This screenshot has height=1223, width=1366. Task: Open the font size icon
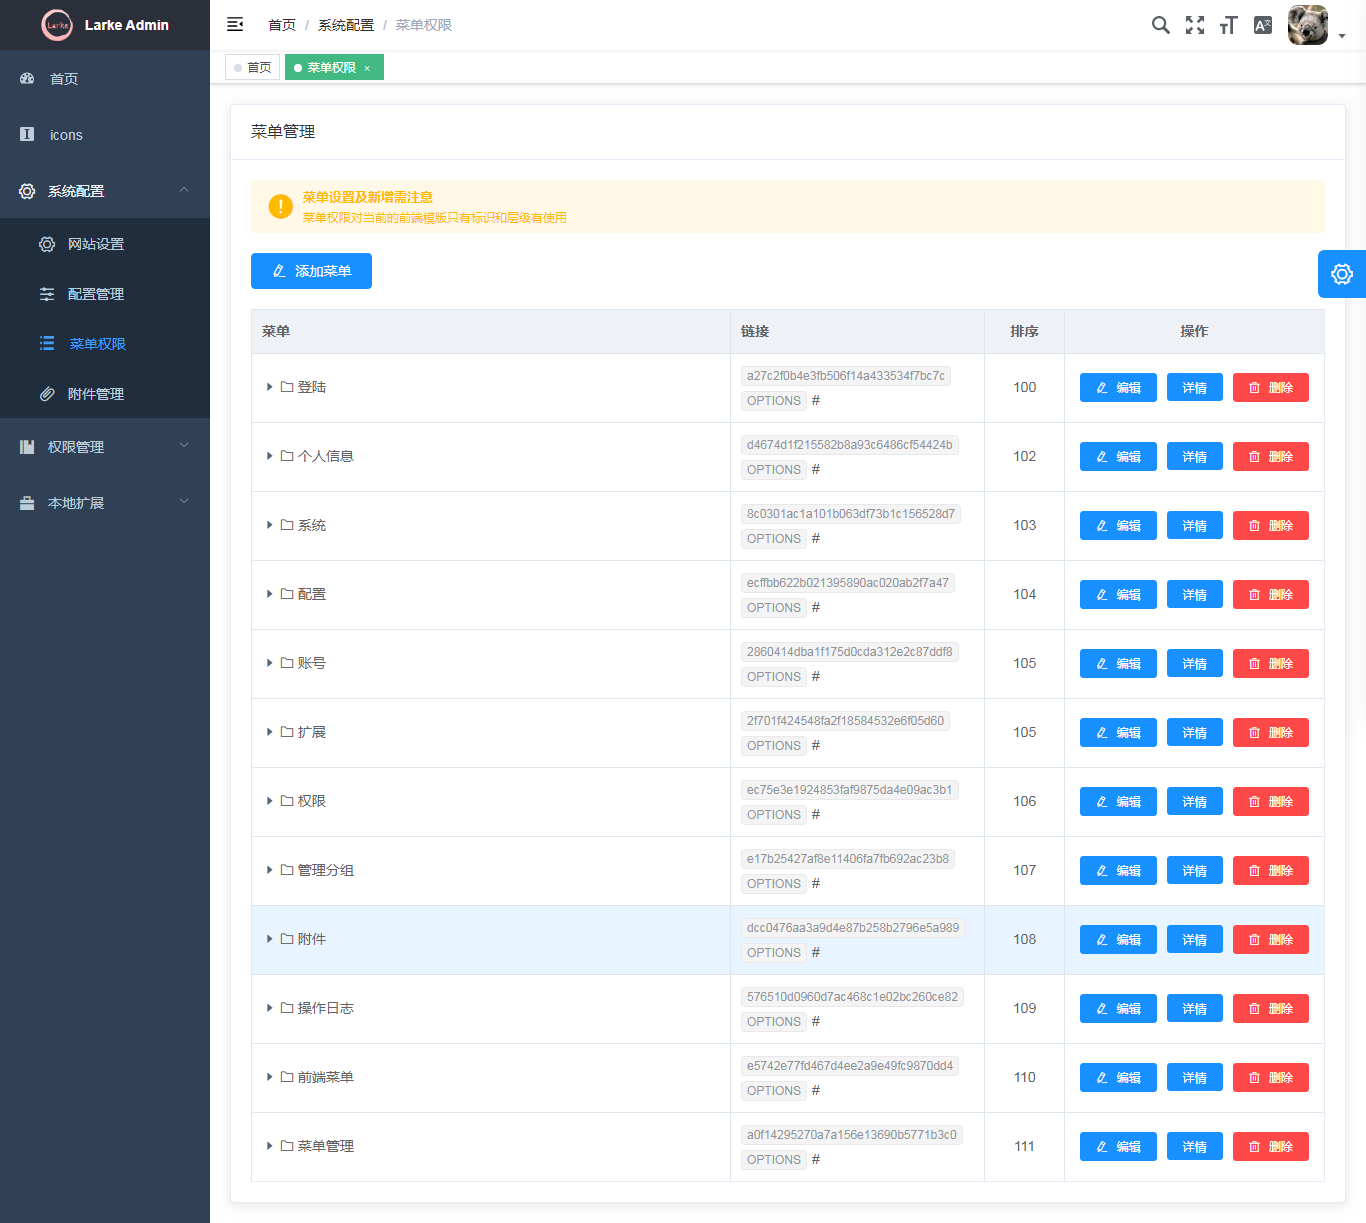click(1229, 25)
